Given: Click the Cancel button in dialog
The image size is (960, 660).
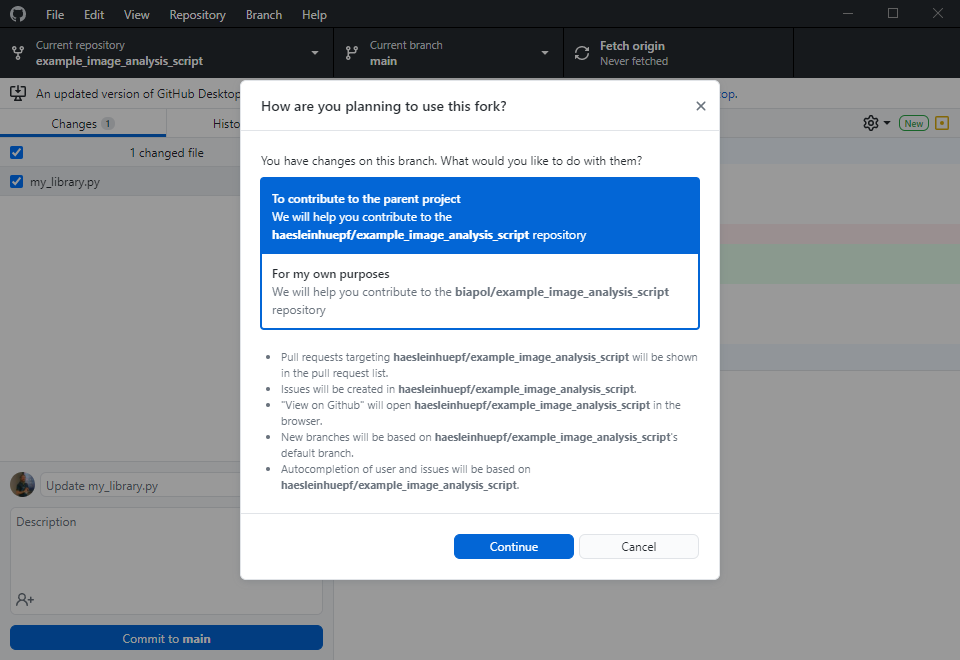Looking at the screenshot, I should click(638, 547).
